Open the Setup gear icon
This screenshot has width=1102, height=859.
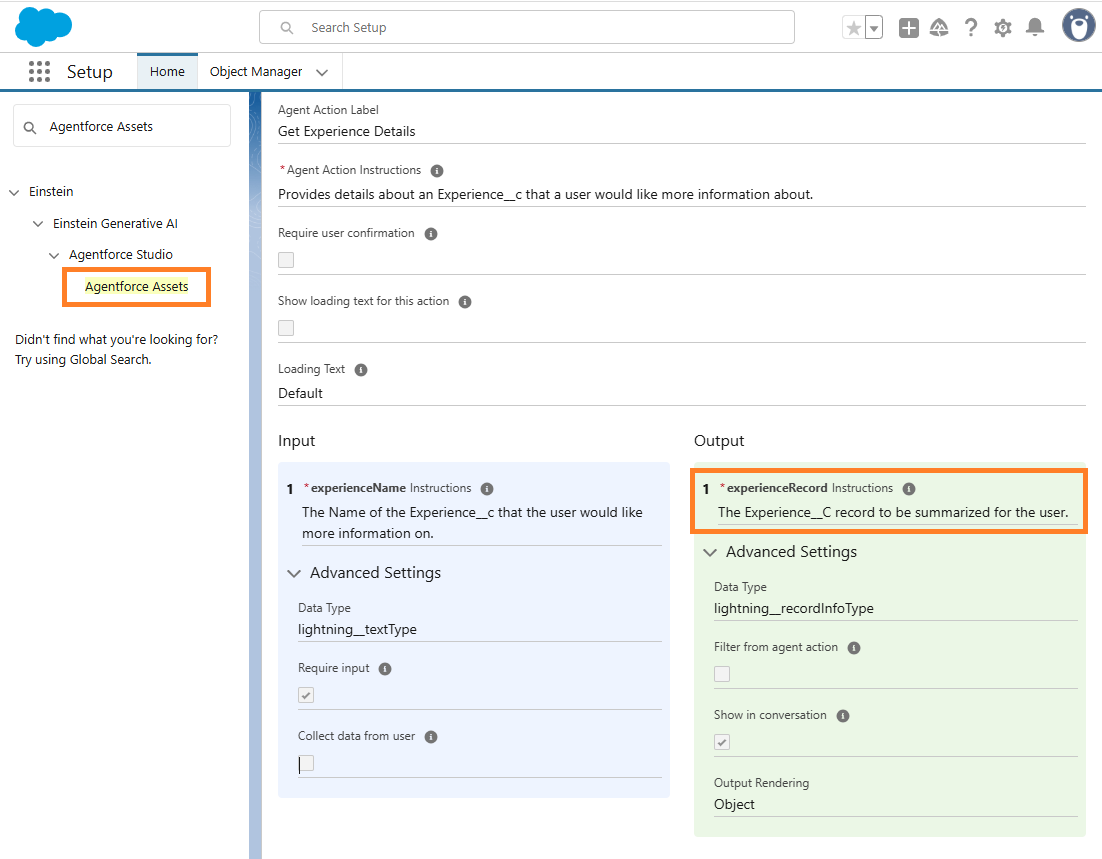[1003, 28]
